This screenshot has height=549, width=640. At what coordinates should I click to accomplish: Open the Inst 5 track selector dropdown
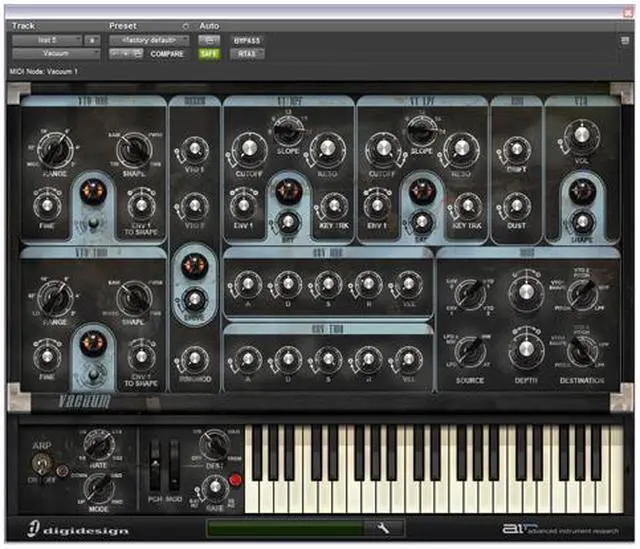coord(47,40)
